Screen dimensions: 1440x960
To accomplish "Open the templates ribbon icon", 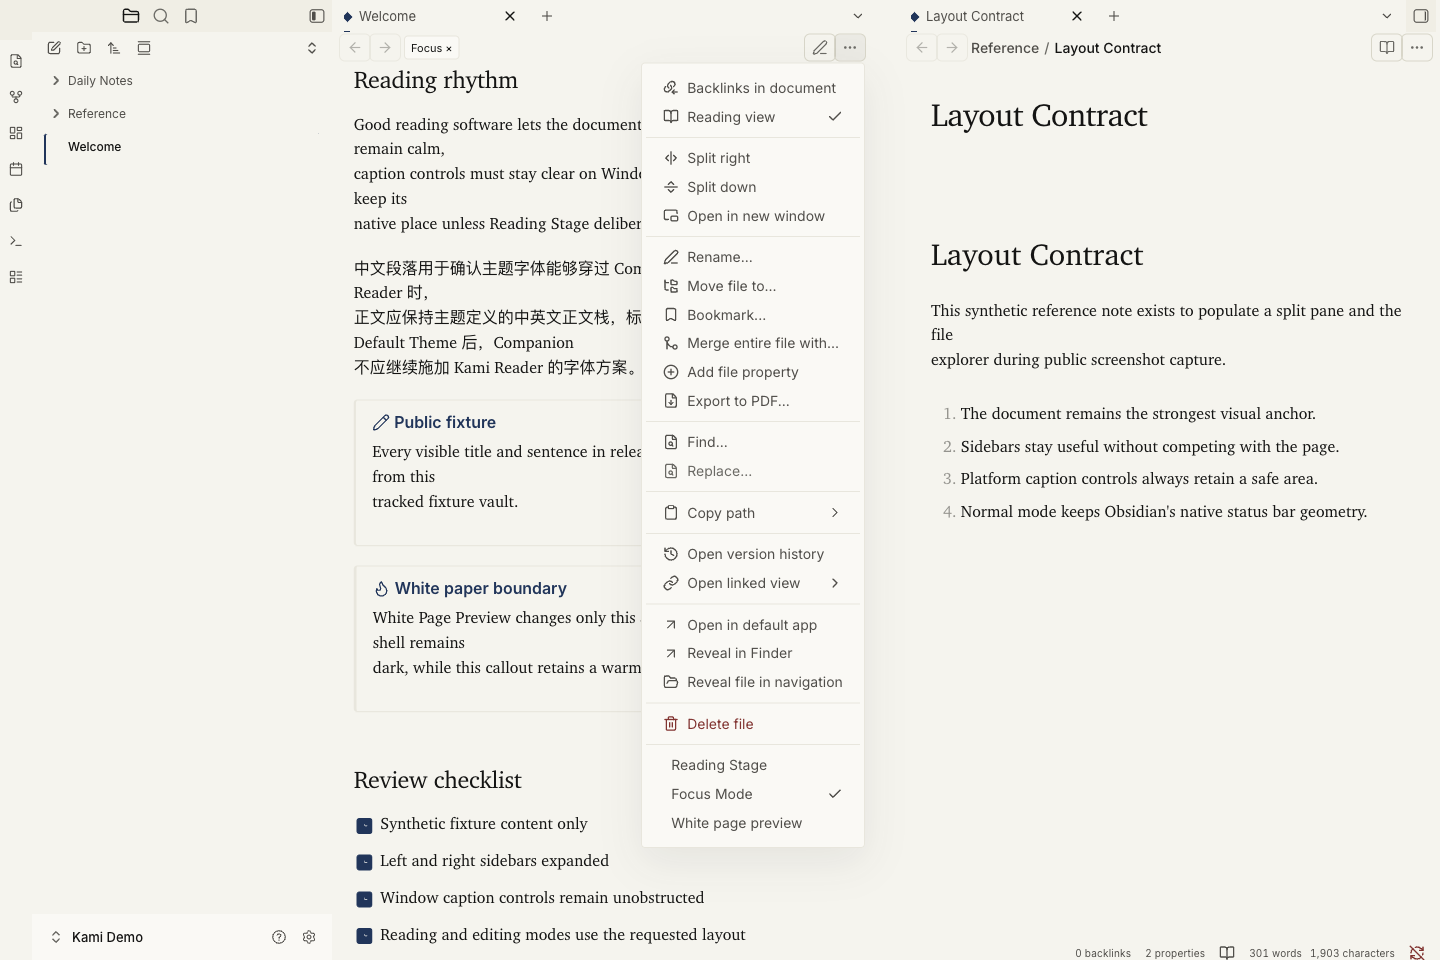I will 16,205.
